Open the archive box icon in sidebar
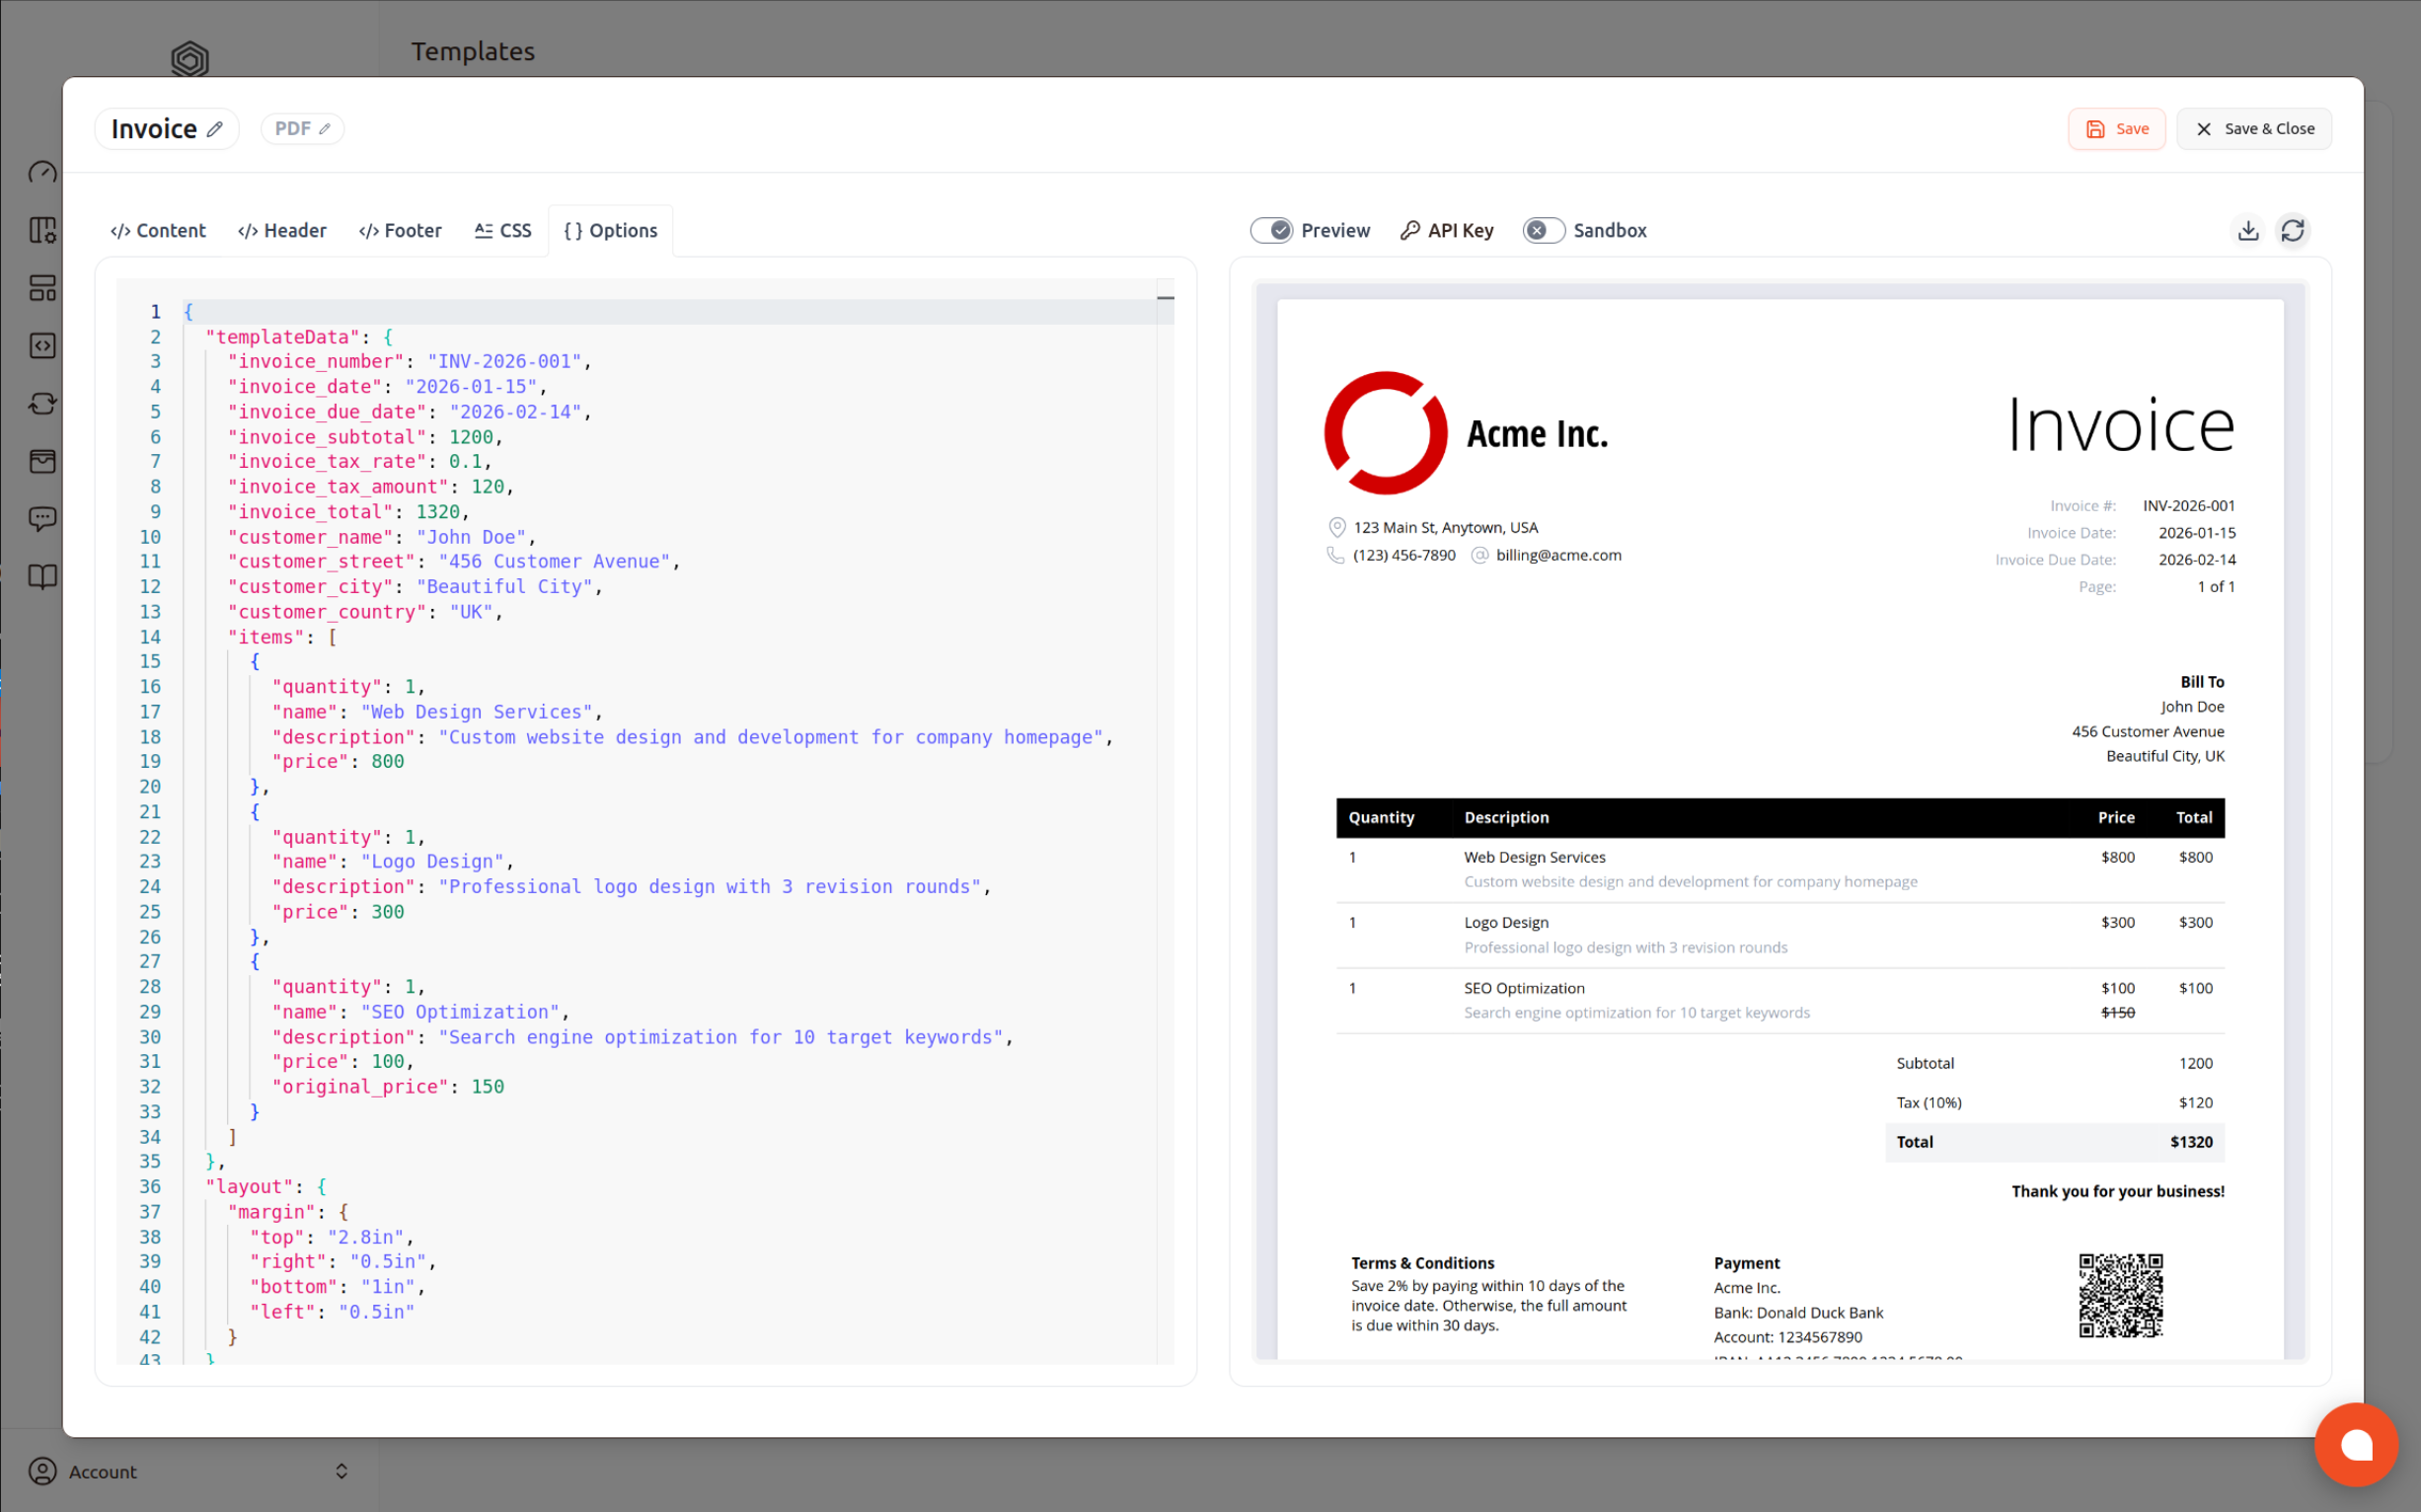 pyautogui.click(x=42, y=461)
